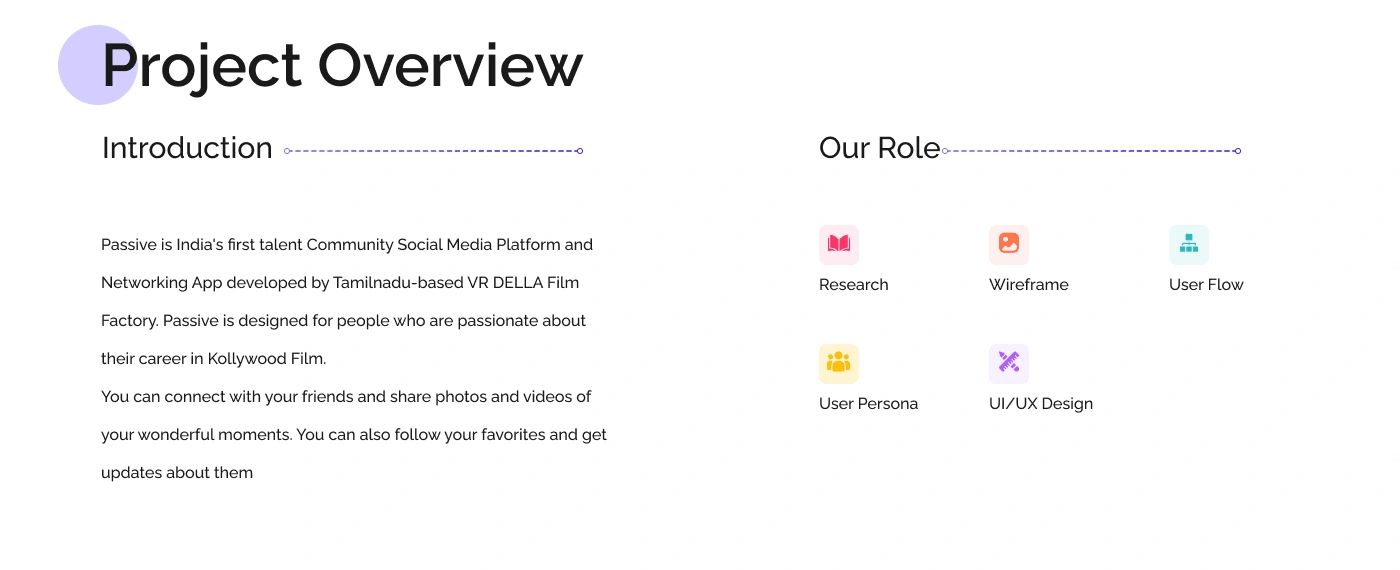This screenshot has height=570, width=1400.
Task: Select the orange Wireframe image icon
Action: [x=1009, y=245]
